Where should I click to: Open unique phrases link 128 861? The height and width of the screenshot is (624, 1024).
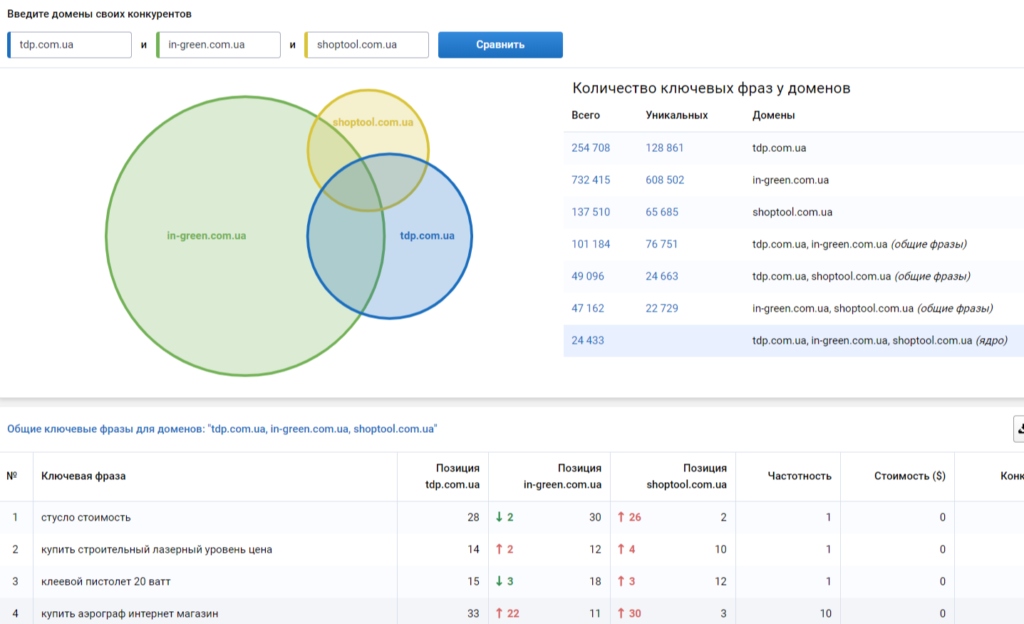[665, 148]
